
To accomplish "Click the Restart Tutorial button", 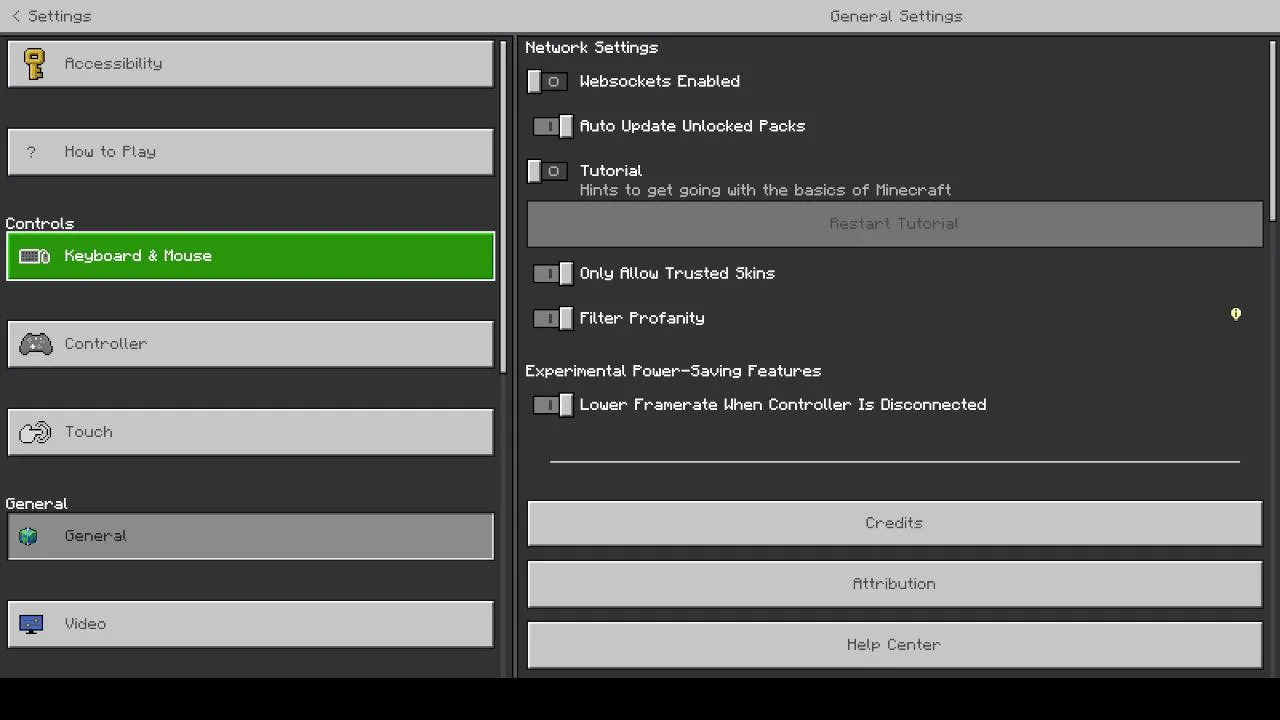I will pos(895,224).
